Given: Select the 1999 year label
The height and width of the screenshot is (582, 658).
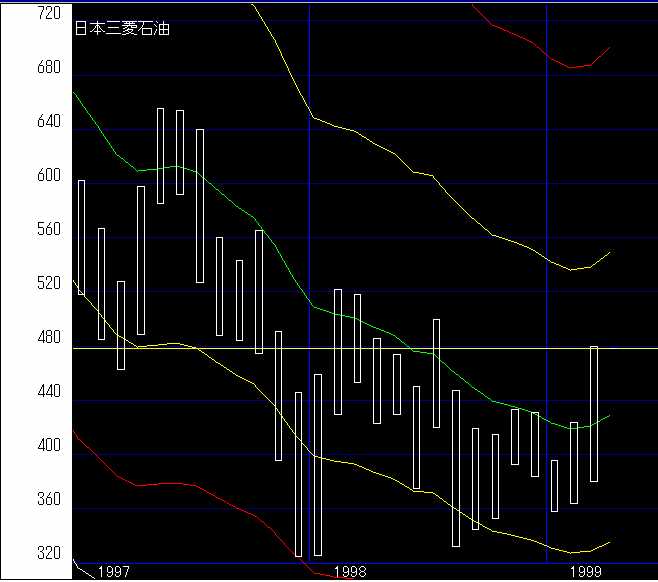Looking at the screenshot, I should (585, 571).
